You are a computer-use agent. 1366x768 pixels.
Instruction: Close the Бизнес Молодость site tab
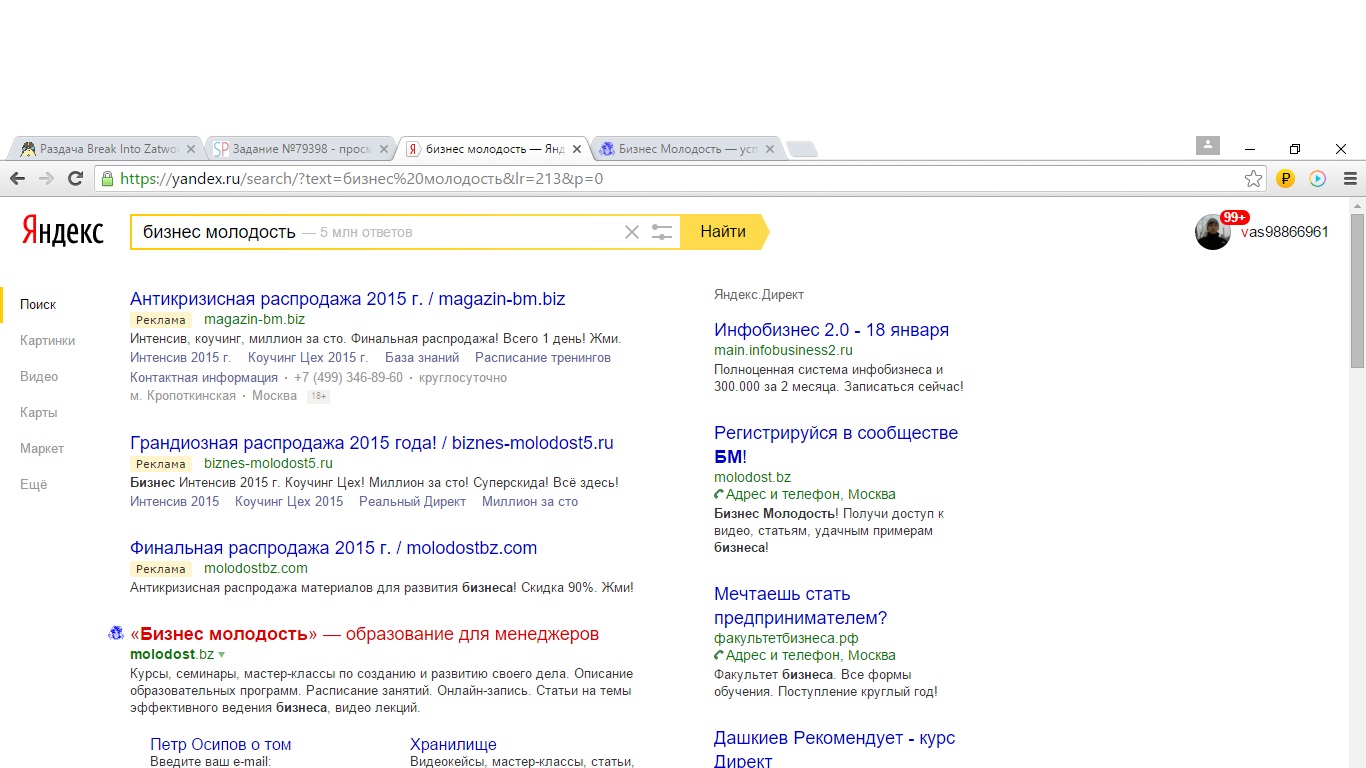[770, 149]
